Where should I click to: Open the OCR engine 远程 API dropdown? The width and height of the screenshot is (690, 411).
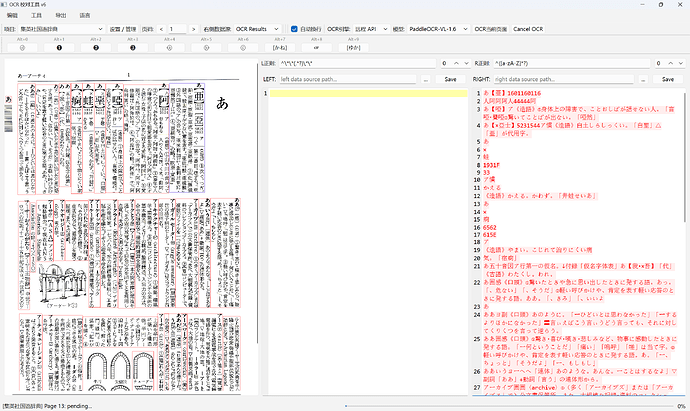pos(371,29)
